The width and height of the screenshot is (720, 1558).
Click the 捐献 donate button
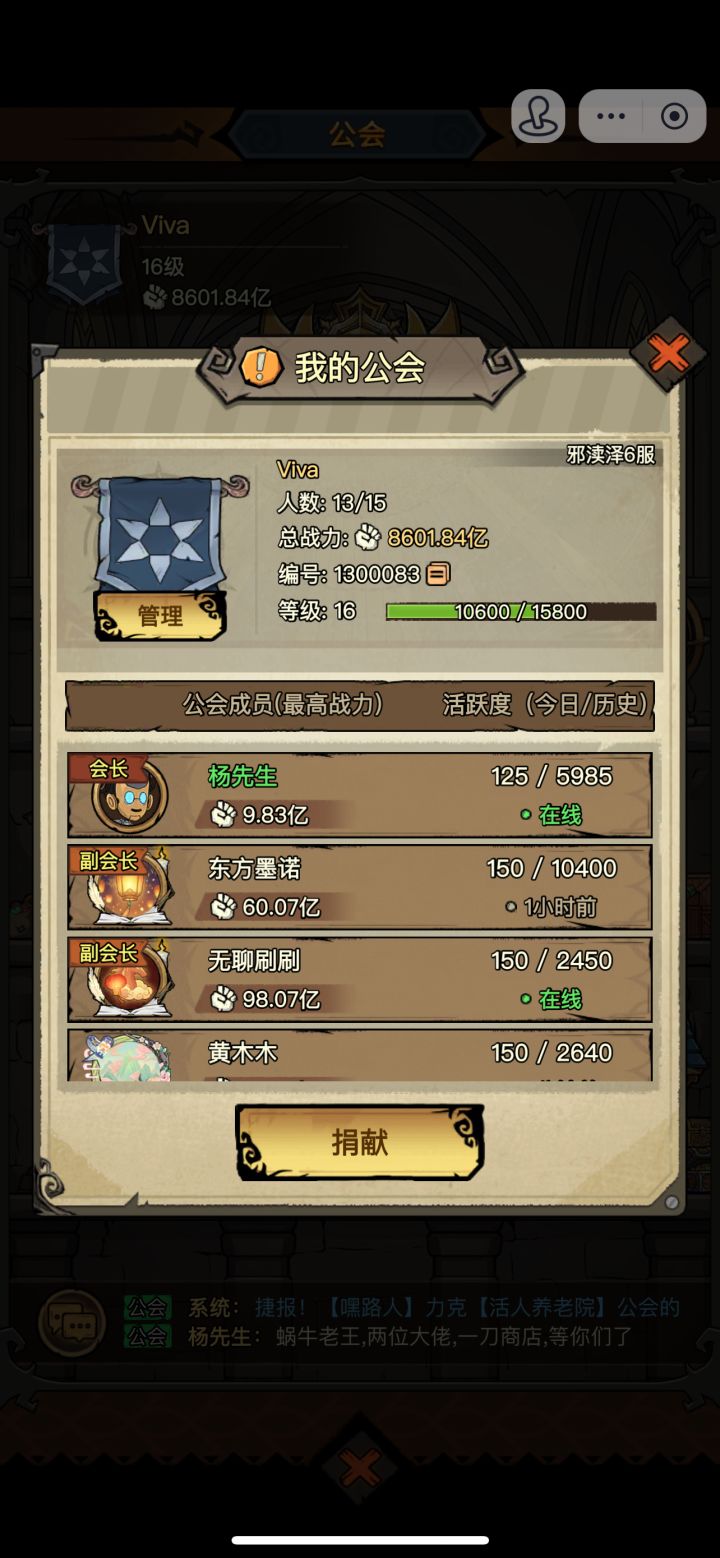click(360, 1142)
